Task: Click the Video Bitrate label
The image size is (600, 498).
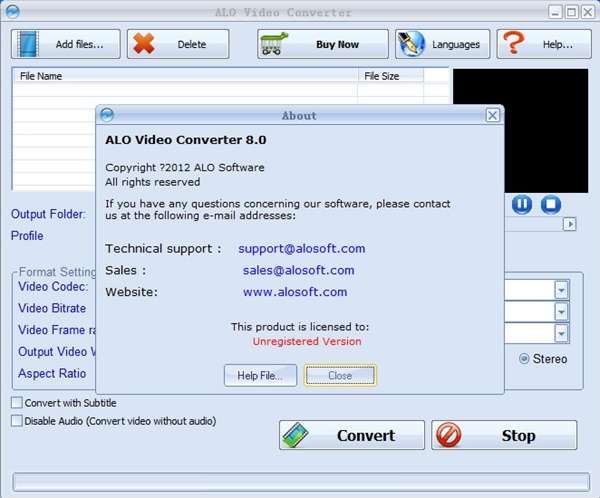Action: coord(52,308)
